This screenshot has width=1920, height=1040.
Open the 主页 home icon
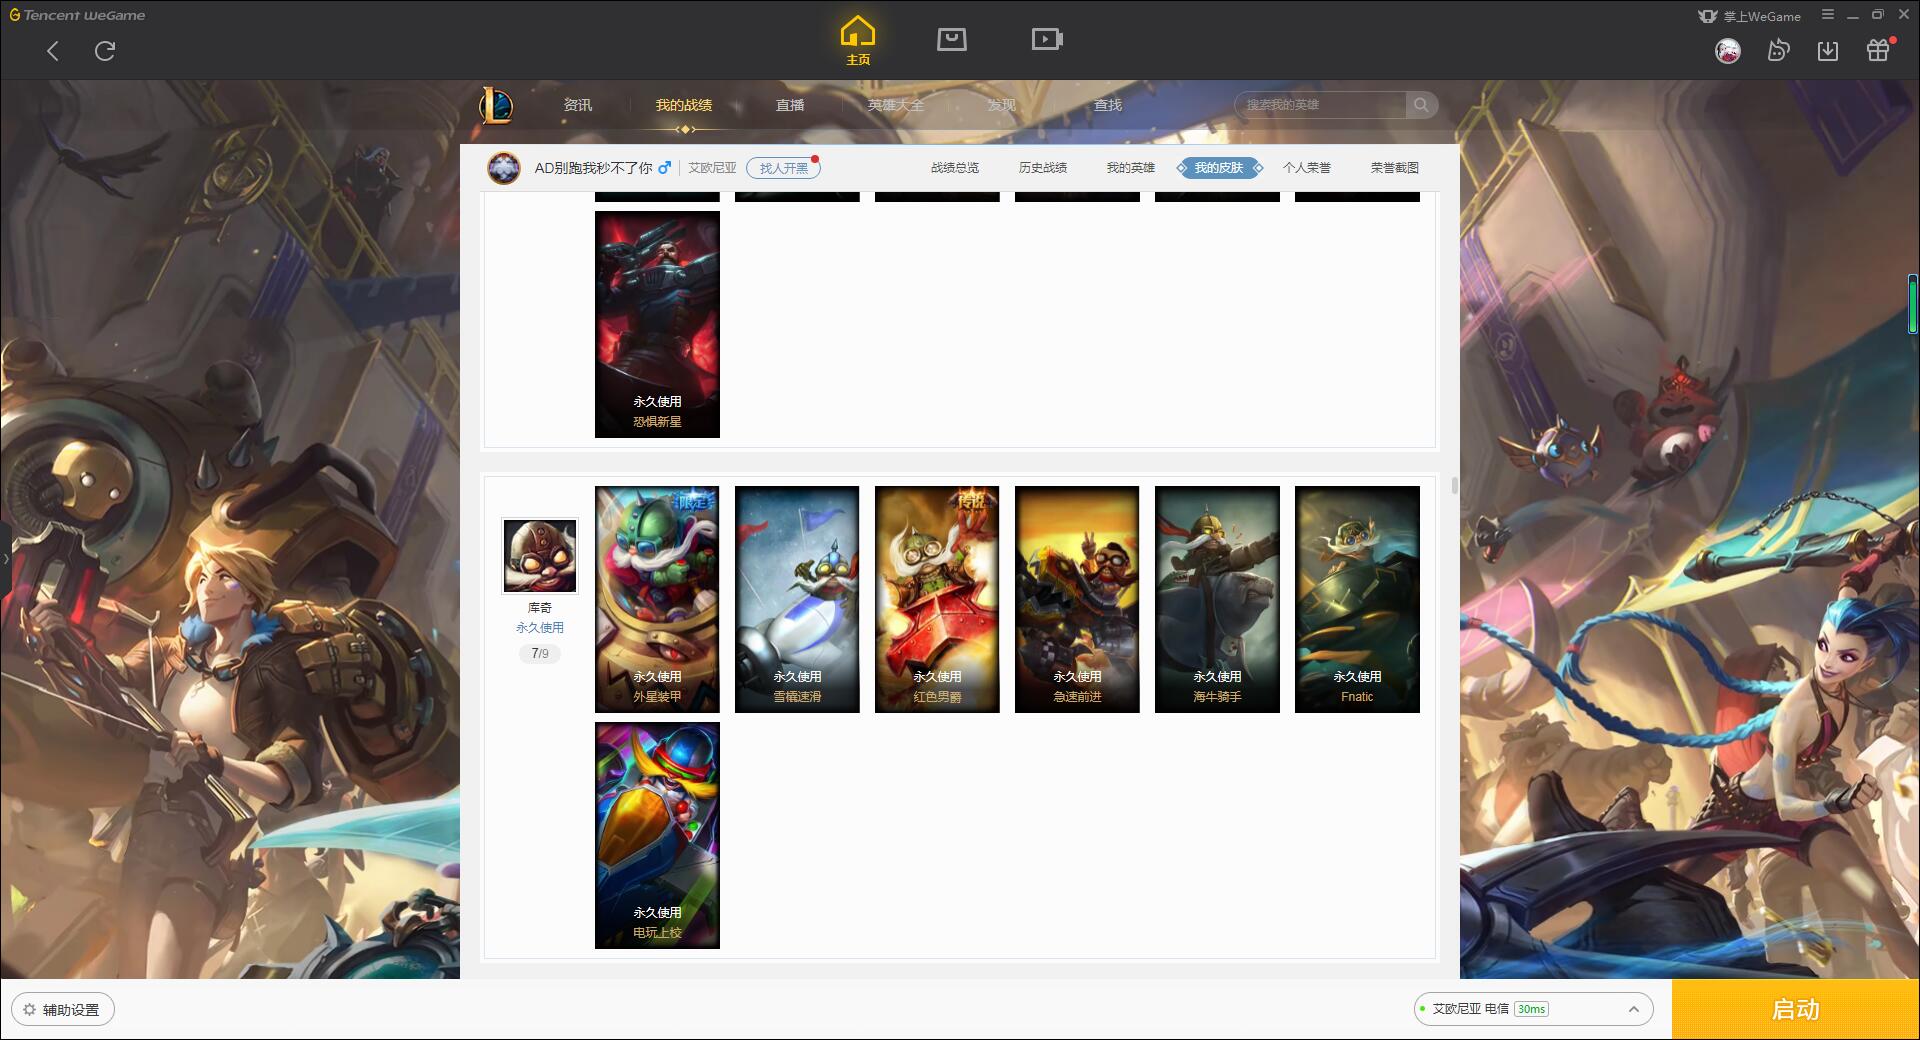coord(858,40)
